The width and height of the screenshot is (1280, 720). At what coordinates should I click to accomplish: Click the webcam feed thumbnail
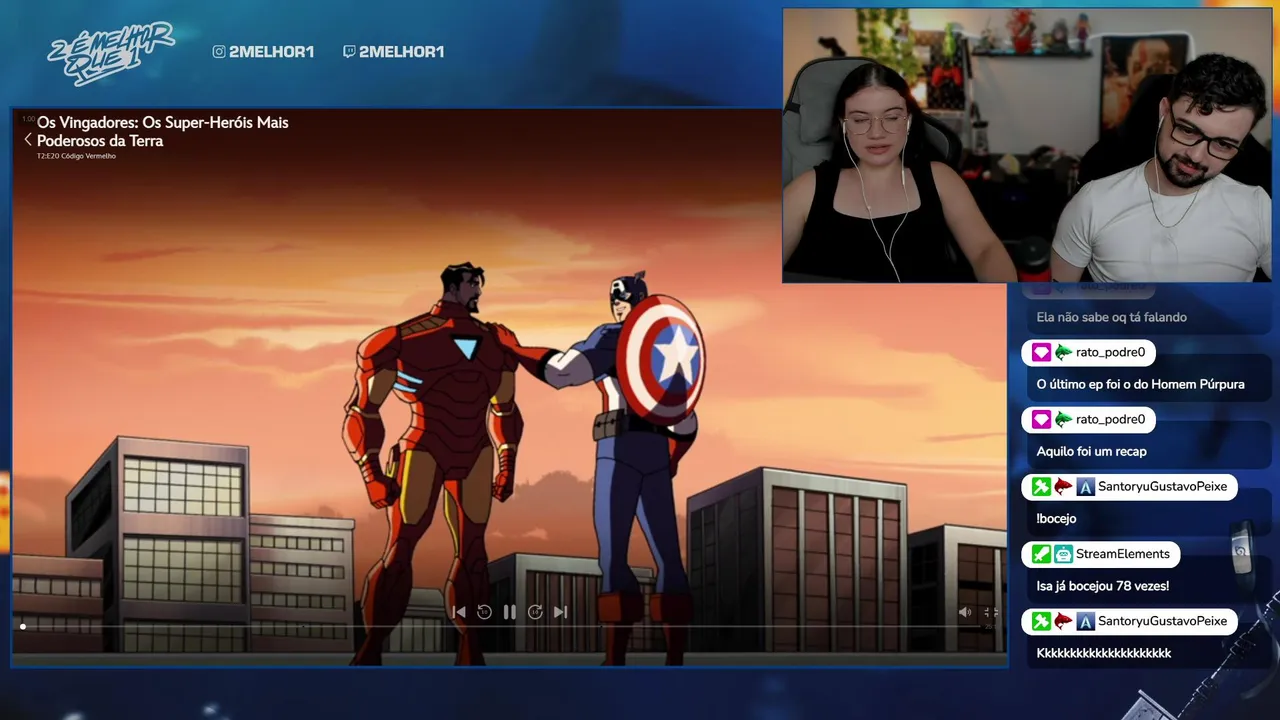[1028, 146]
